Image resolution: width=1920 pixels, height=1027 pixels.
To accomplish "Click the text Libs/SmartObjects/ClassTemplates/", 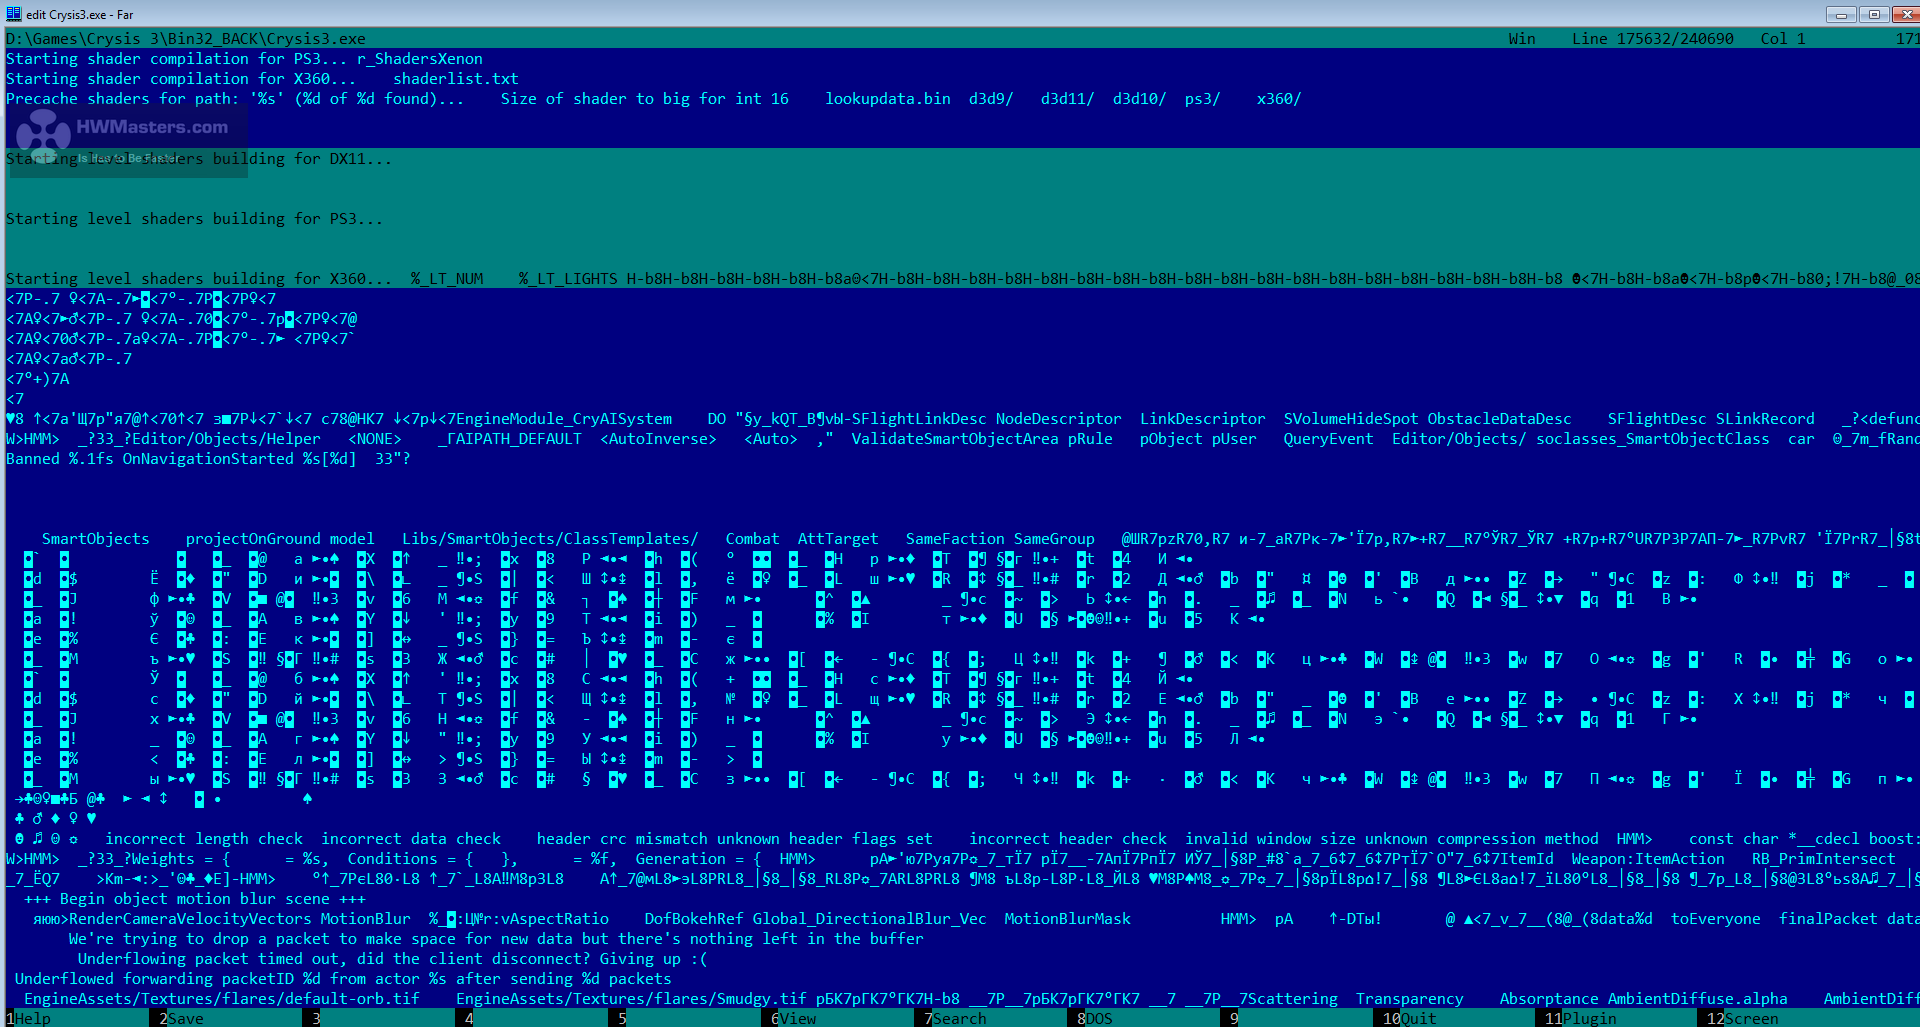I will [550, 539].
